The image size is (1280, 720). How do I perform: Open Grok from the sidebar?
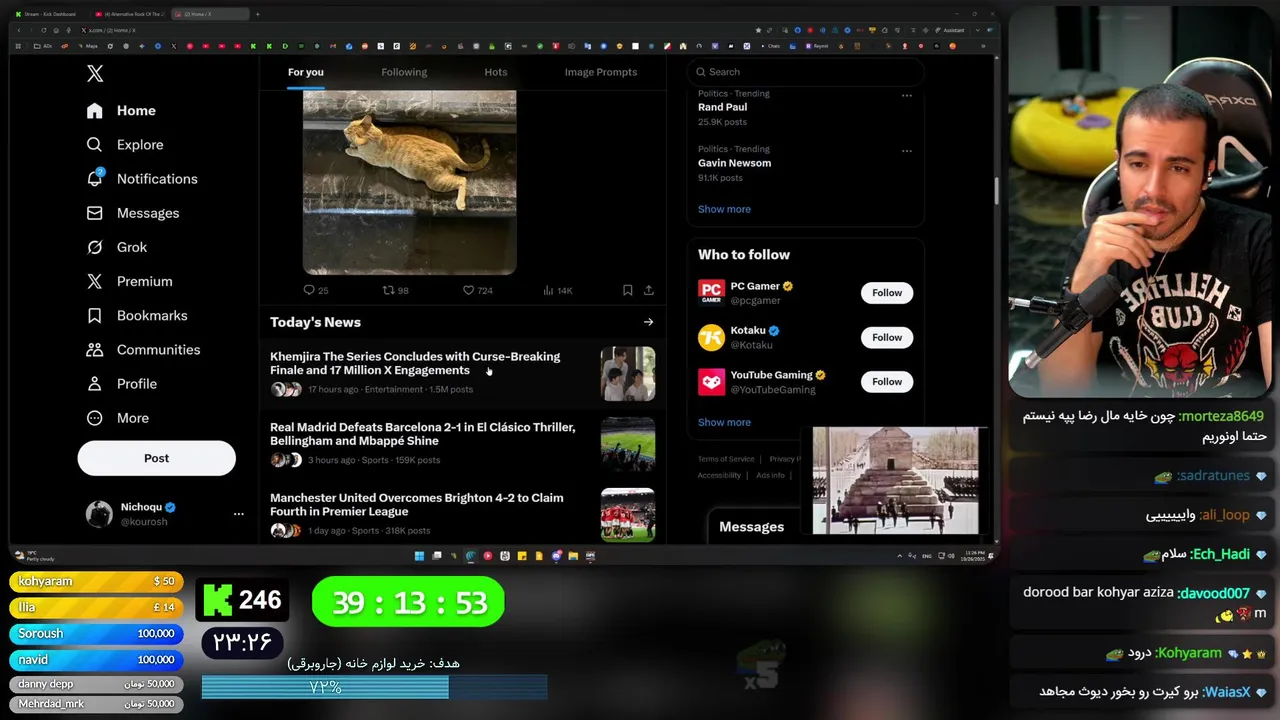click(x=117, y=247)
